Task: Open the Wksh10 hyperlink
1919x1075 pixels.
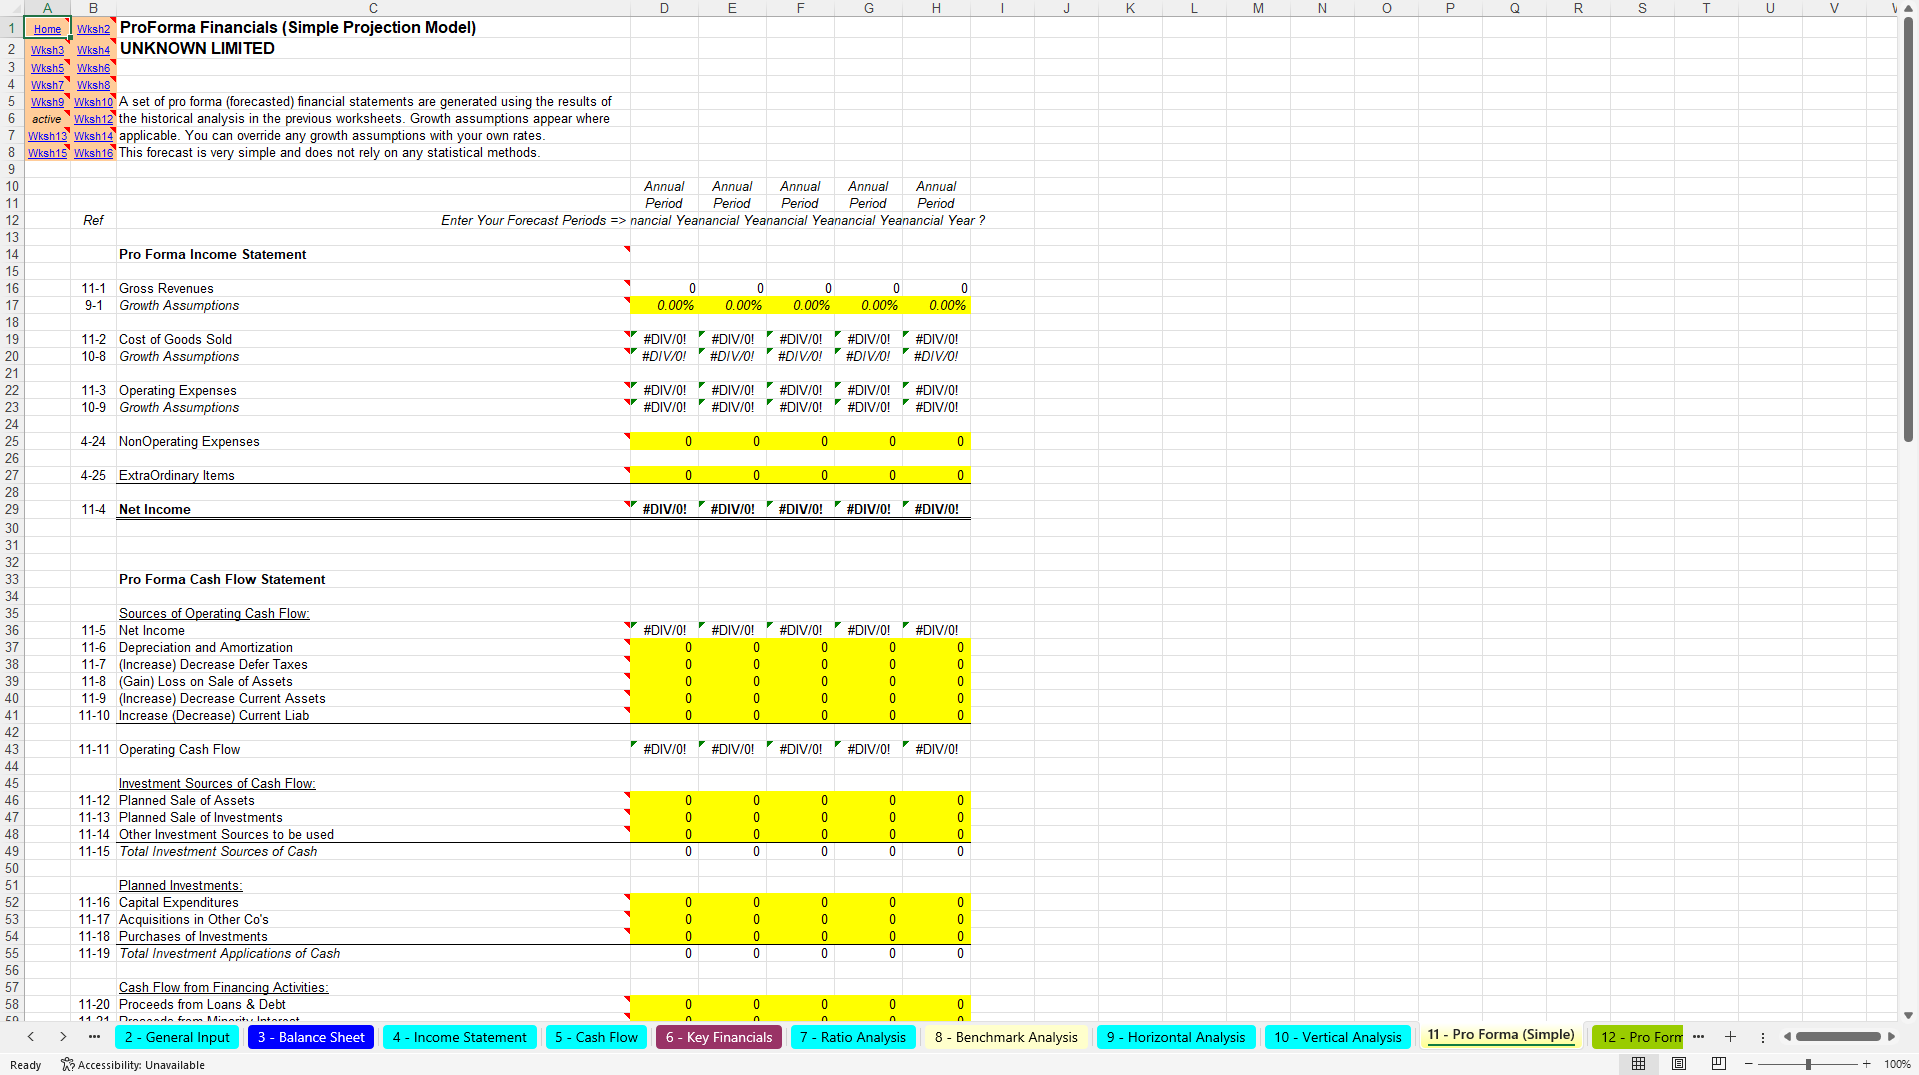Action: point(94,102)
